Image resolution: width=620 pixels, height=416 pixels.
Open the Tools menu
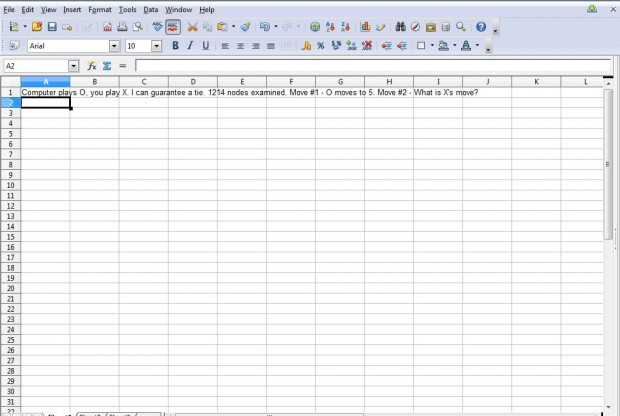click(x=127, y=9)
